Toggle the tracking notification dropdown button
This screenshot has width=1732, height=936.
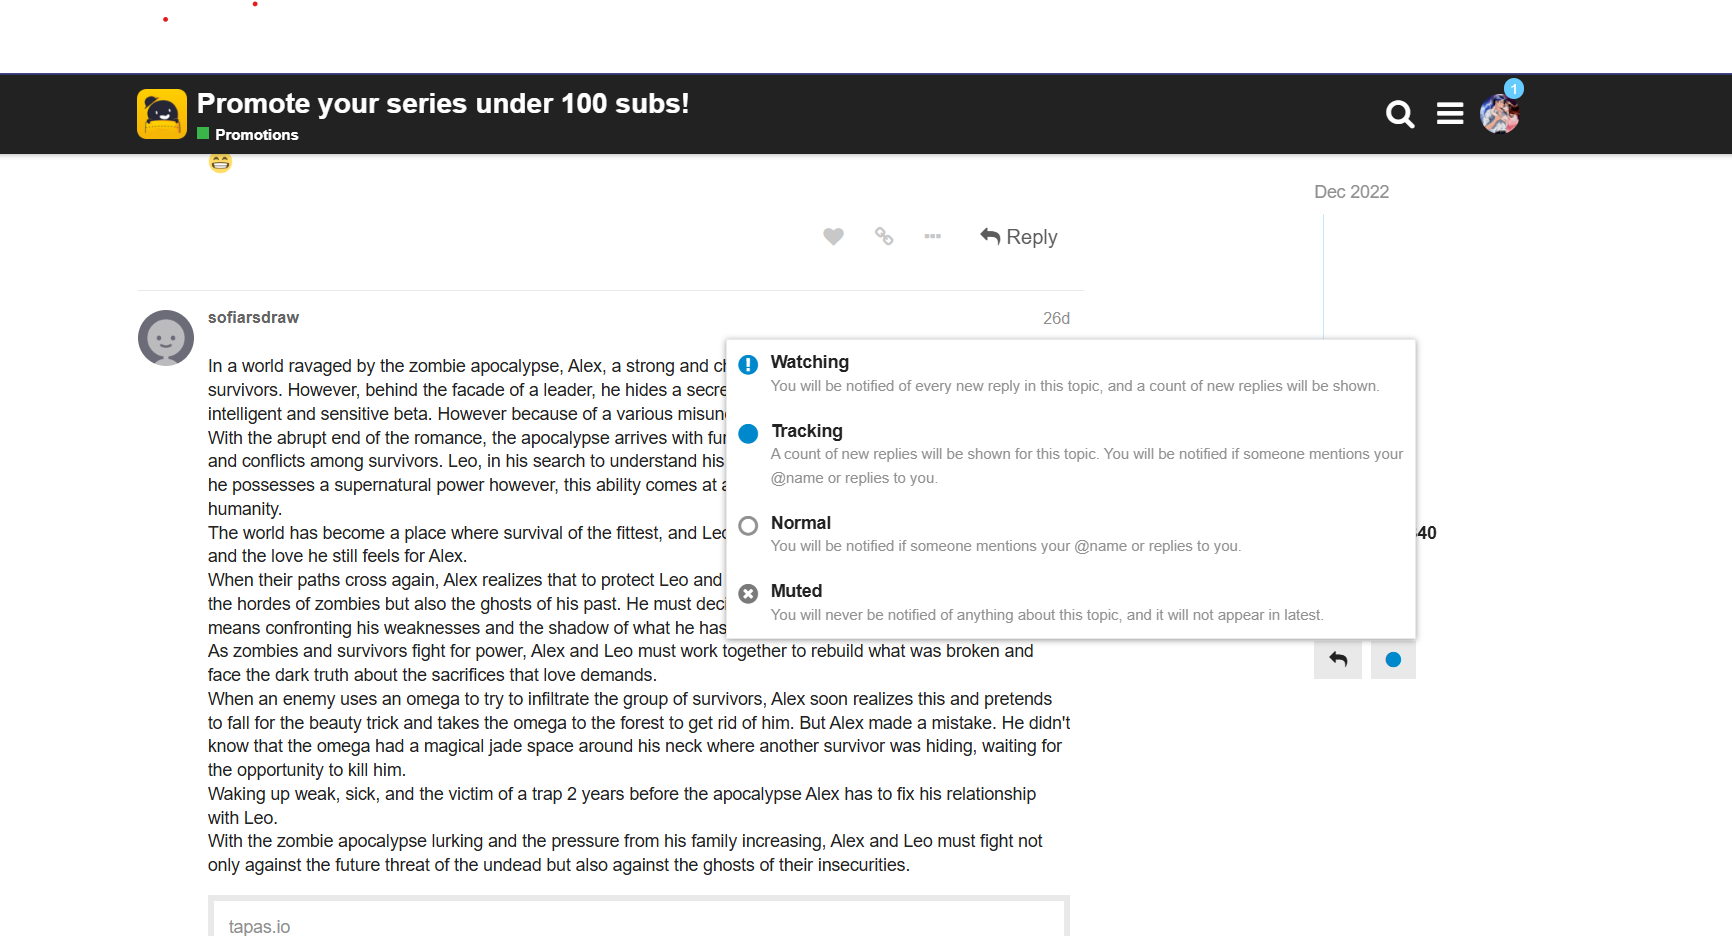[x=1393, y=660]
